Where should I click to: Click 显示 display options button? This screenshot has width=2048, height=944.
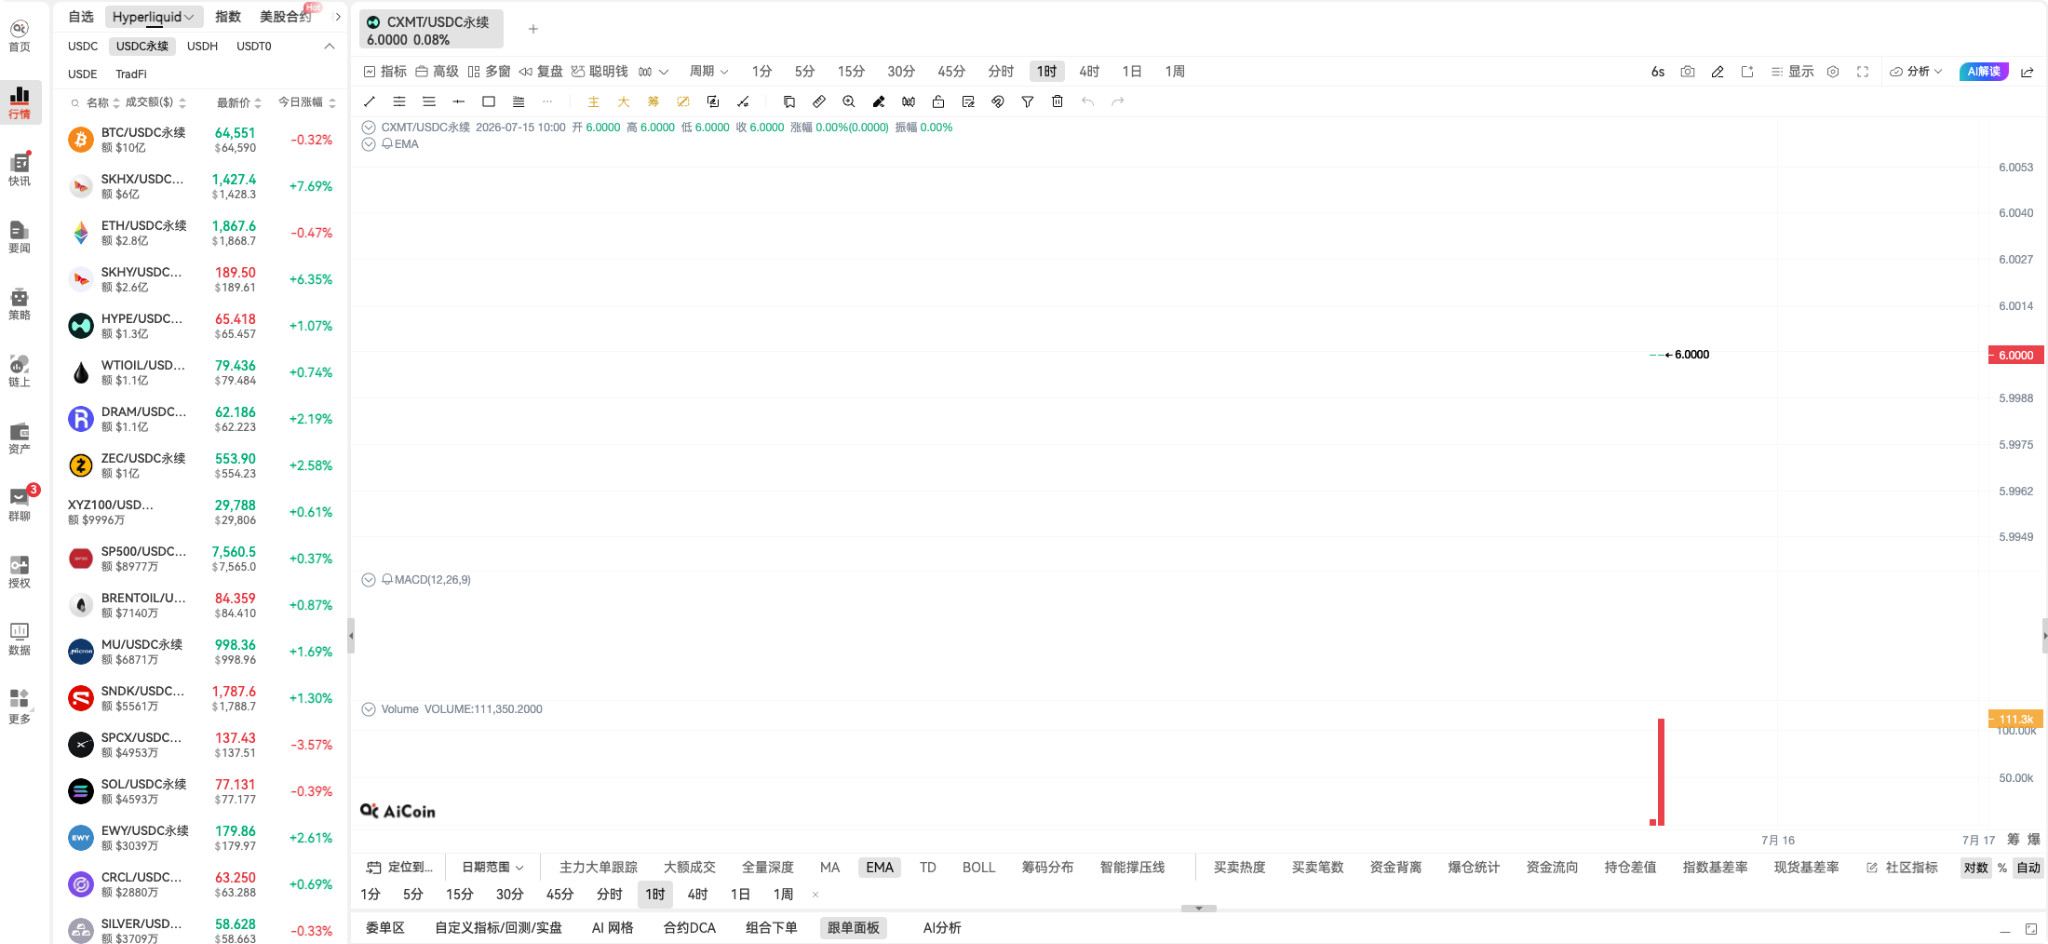pos(1792,71)
